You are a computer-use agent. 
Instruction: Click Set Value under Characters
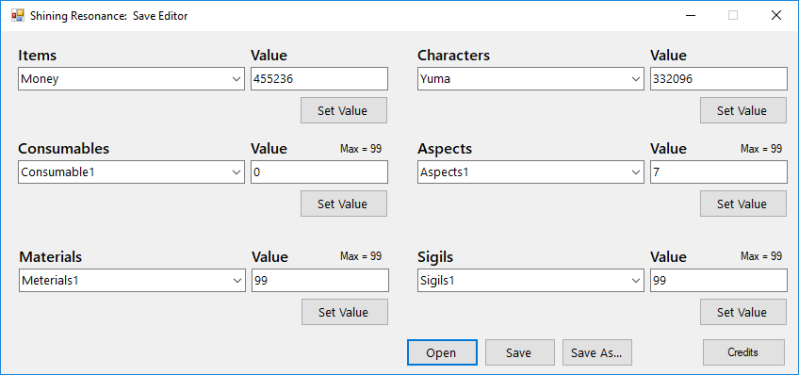[x=743, y=111]
